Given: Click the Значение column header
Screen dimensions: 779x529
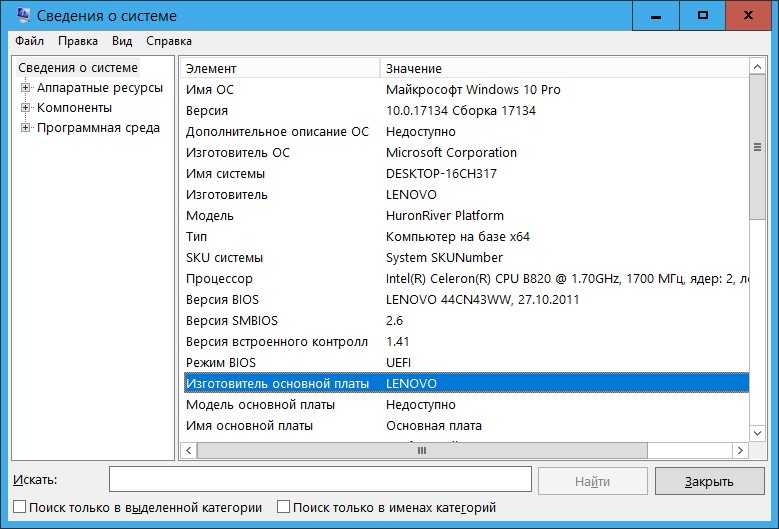Looking at the screenshot, I should pyautogui.click(x=565, y=69).
